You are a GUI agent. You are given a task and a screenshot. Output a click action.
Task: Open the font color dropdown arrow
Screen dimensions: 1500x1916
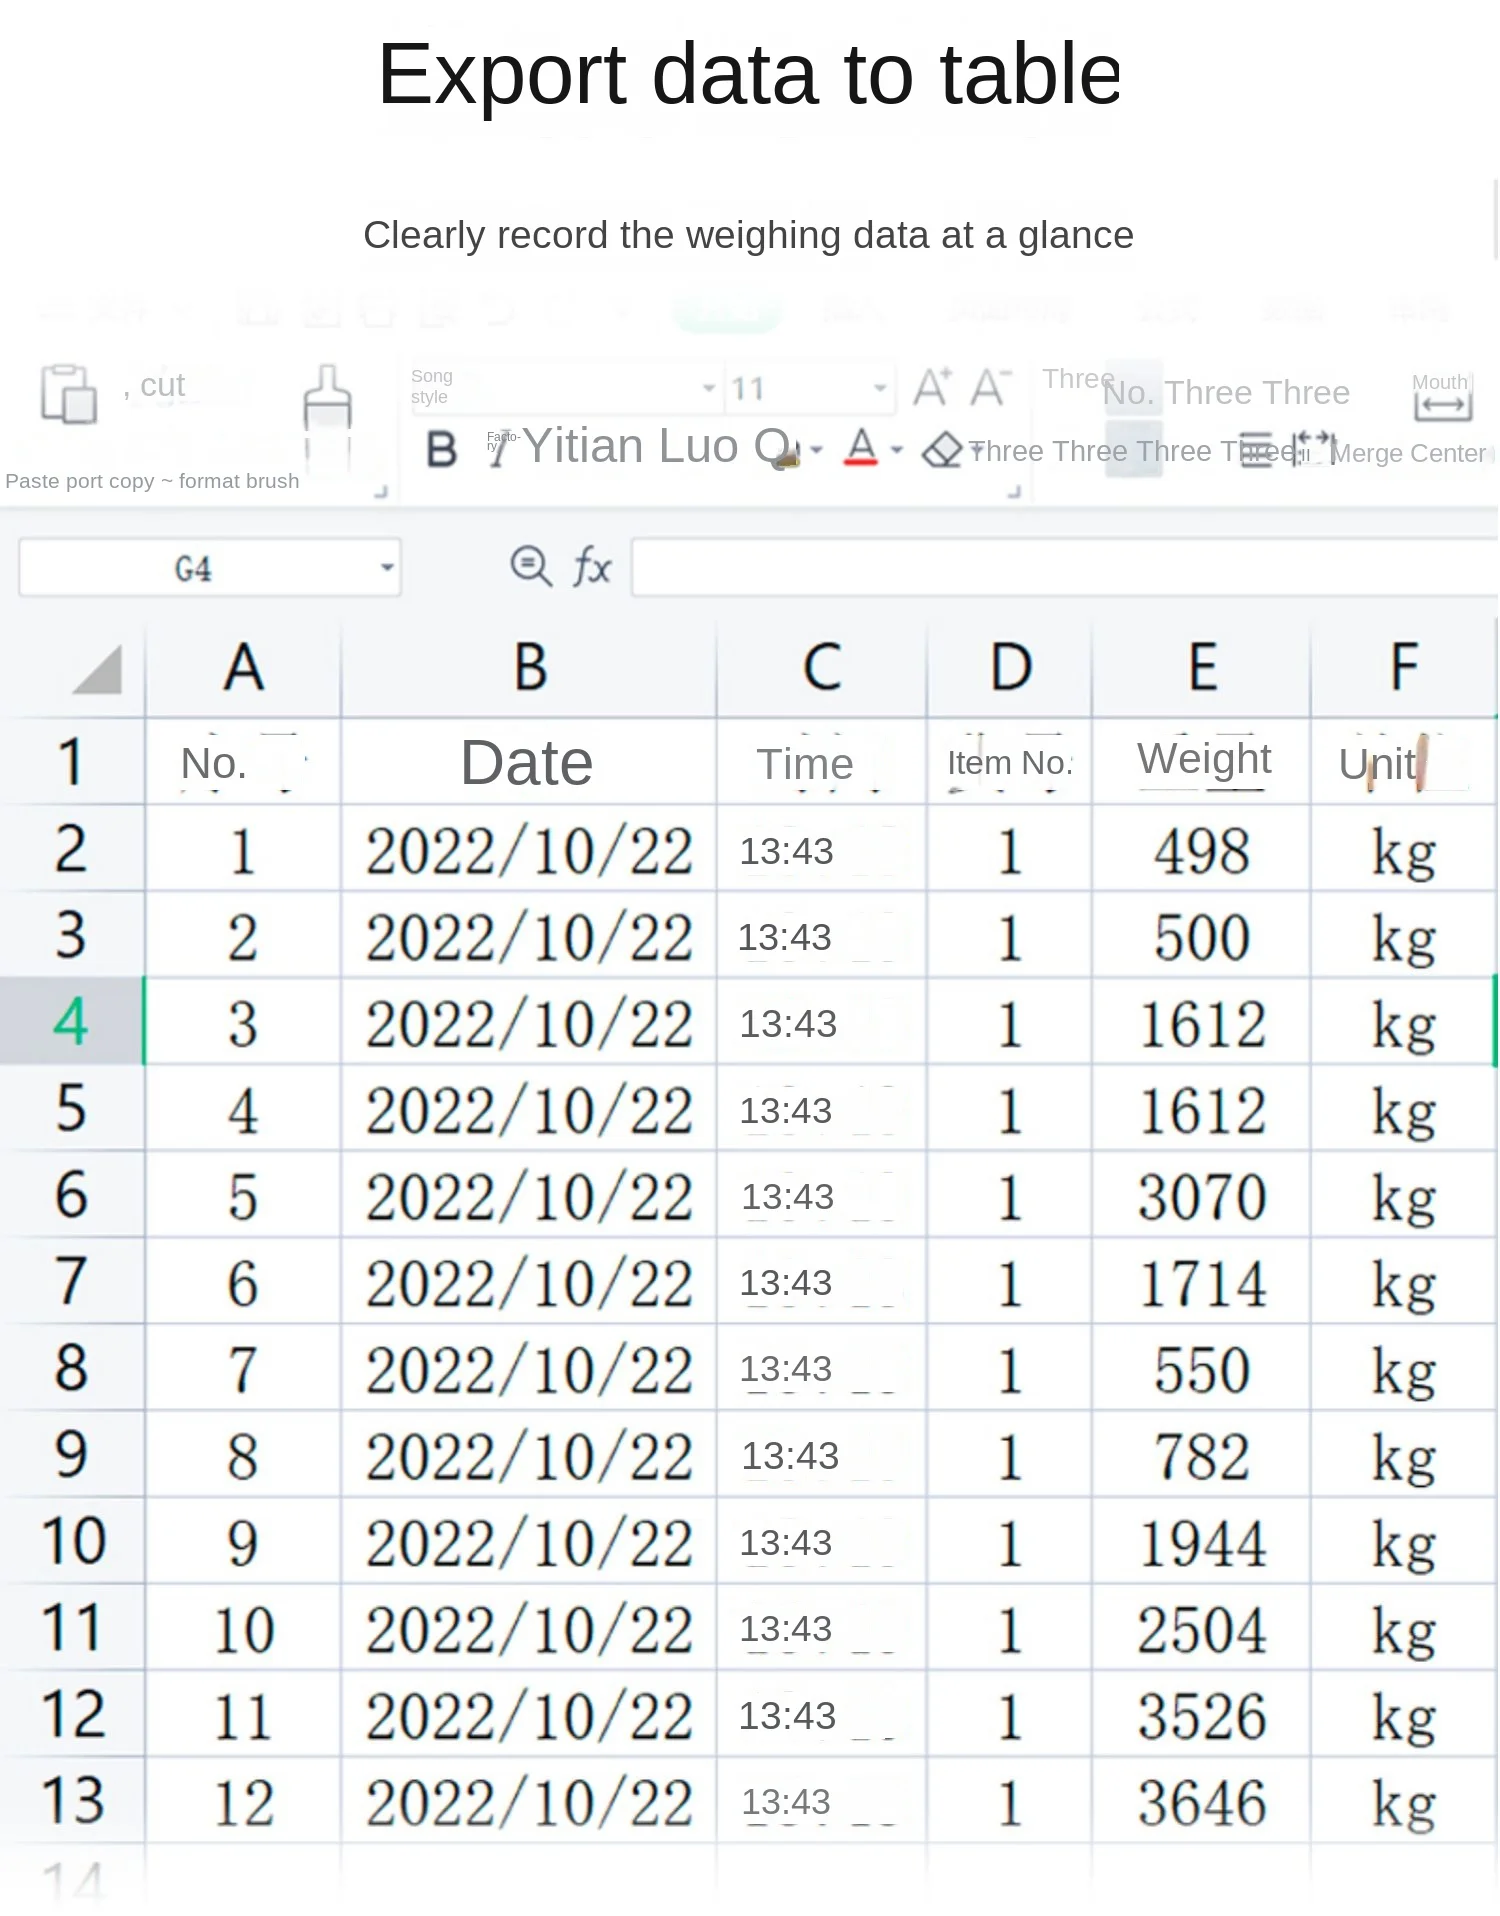[897, 450]
